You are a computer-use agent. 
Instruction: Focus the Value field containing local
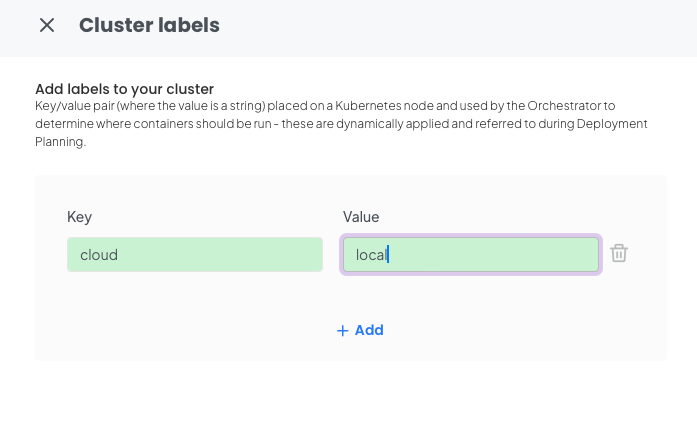pyautogui.click(x=471, y=255)
